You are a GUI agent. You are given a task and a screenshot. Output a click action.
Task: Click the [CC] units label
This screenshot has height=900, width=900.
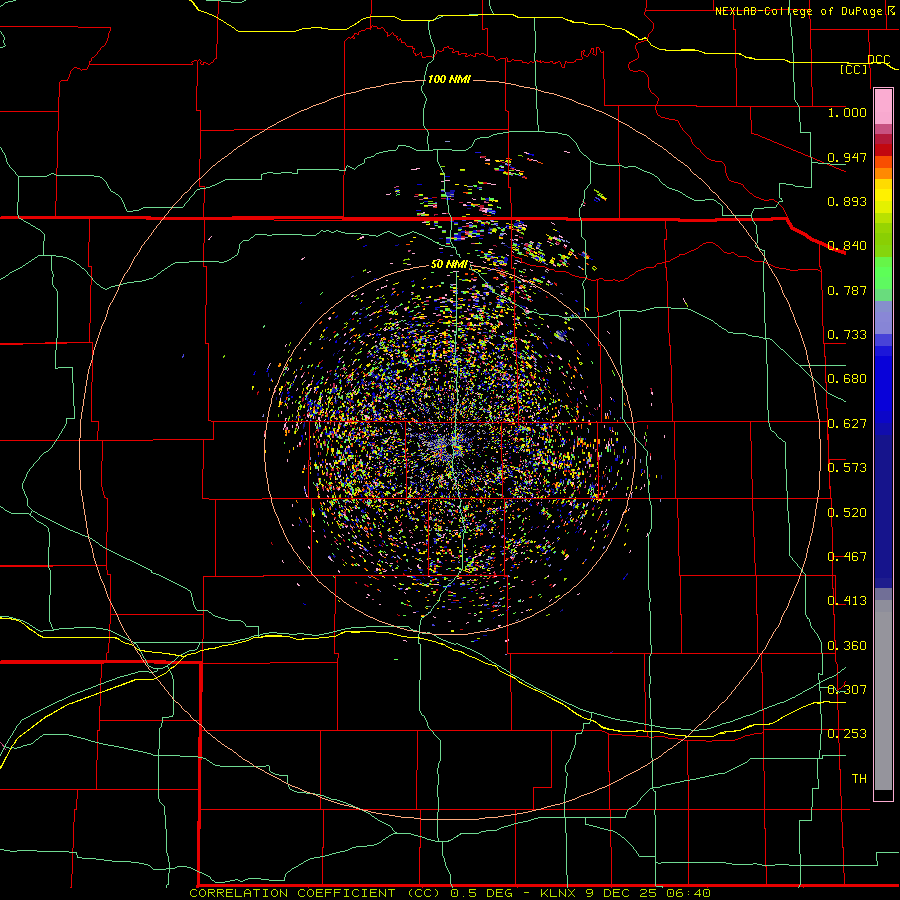pos(854,70)
